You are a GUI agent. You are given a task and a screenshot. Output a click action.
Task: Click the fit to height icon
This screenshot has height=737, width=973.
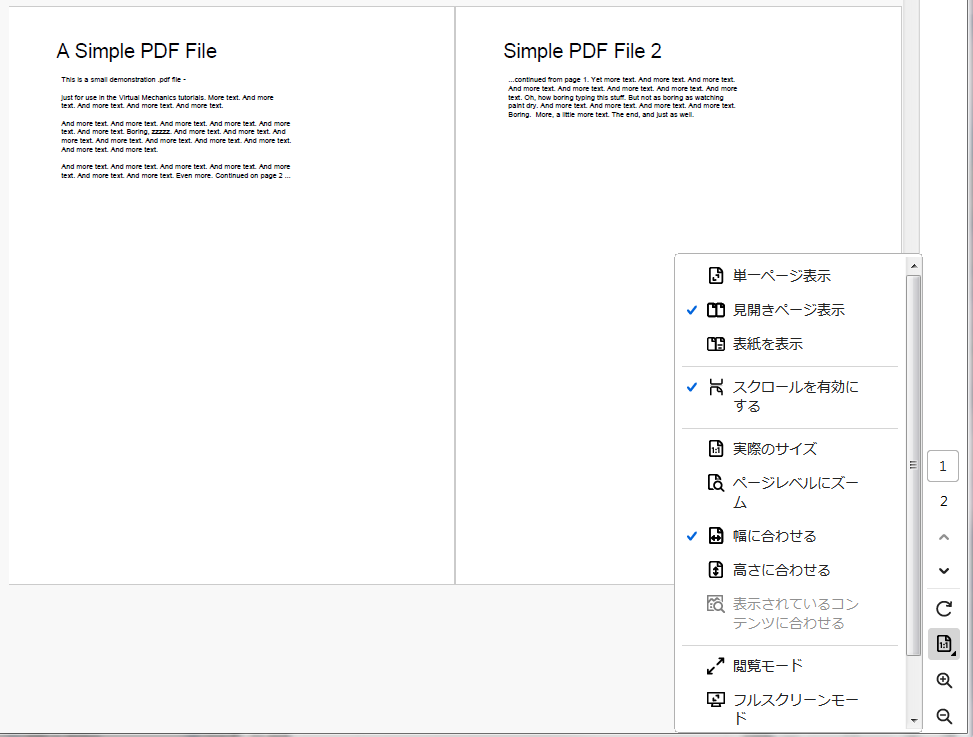[x=715, y=570]
